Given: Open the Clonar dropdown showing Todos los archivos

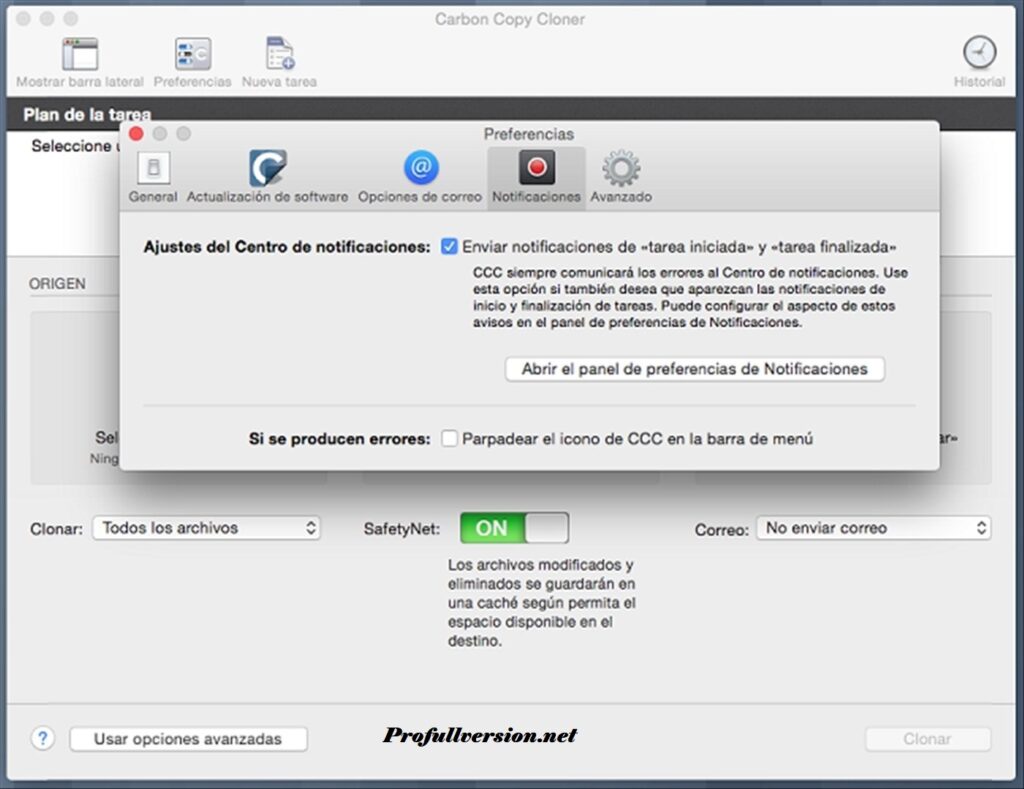Looking at the screenshot, I should [206, 527].
